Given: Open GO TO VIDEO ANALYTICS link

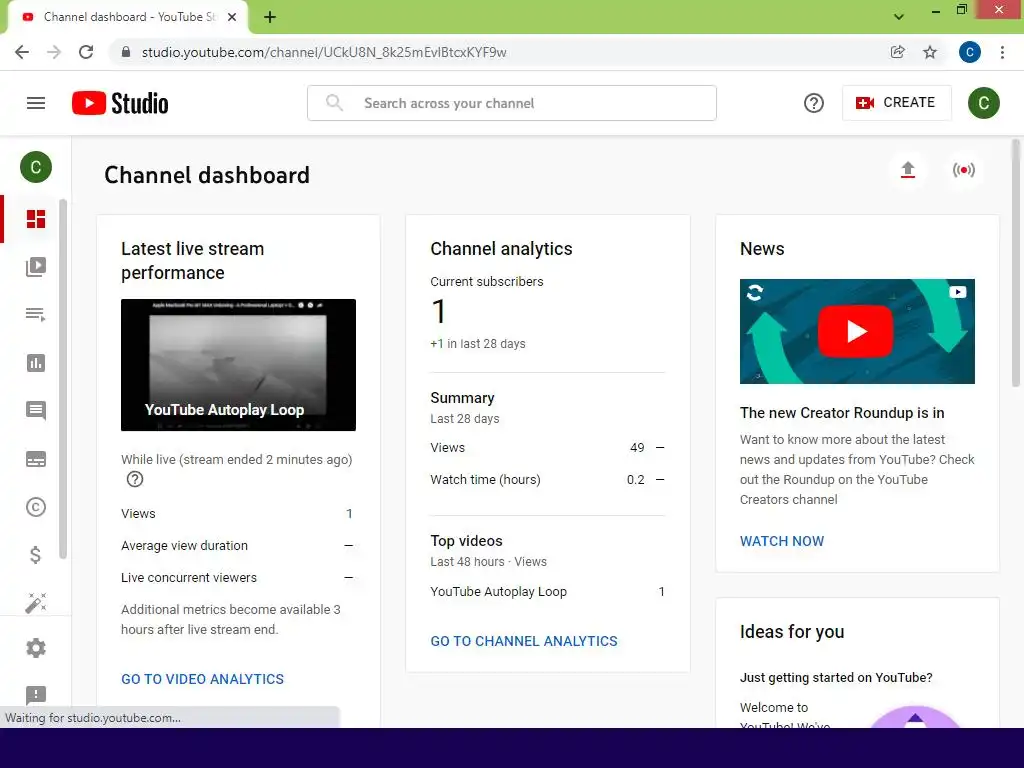Looking at the screenshot, I should [x=202, y=679].
